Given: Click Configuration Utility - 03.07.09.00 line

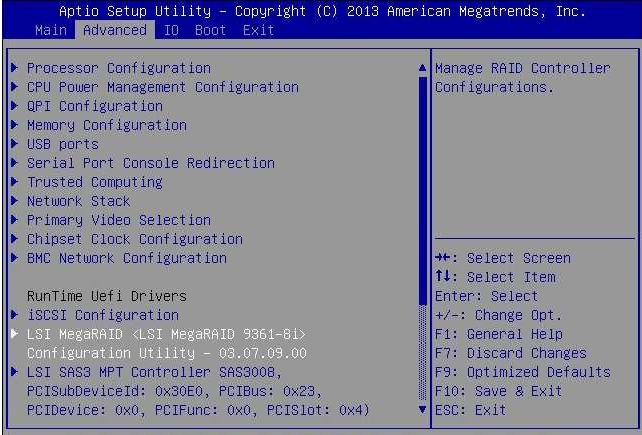Looking at the screenshot, I should pos(167,353).
